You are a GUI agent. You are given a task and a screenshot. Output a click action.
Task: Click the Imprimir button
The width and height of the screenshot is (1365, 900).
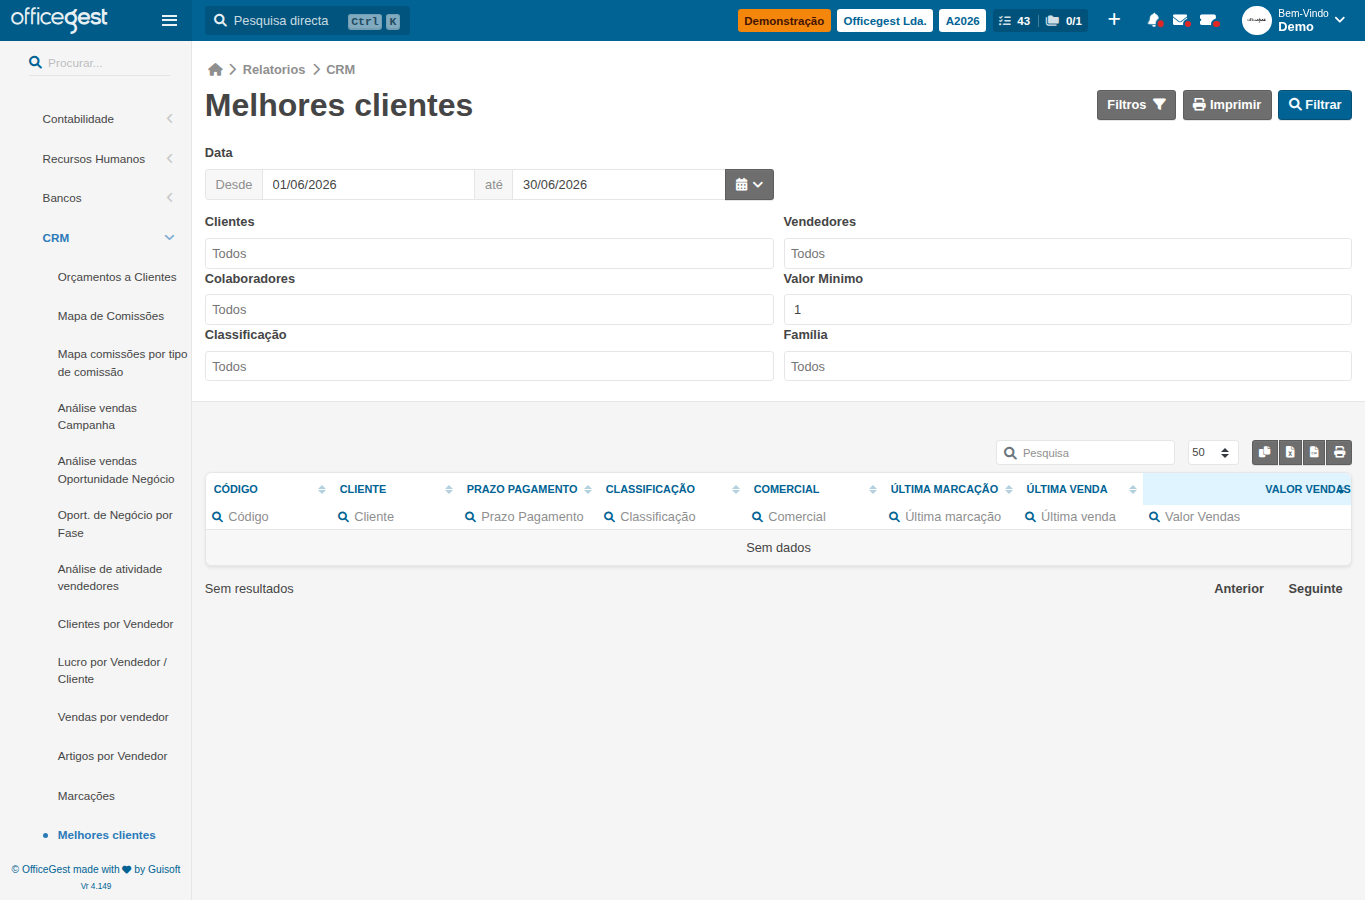point(1227,105)
